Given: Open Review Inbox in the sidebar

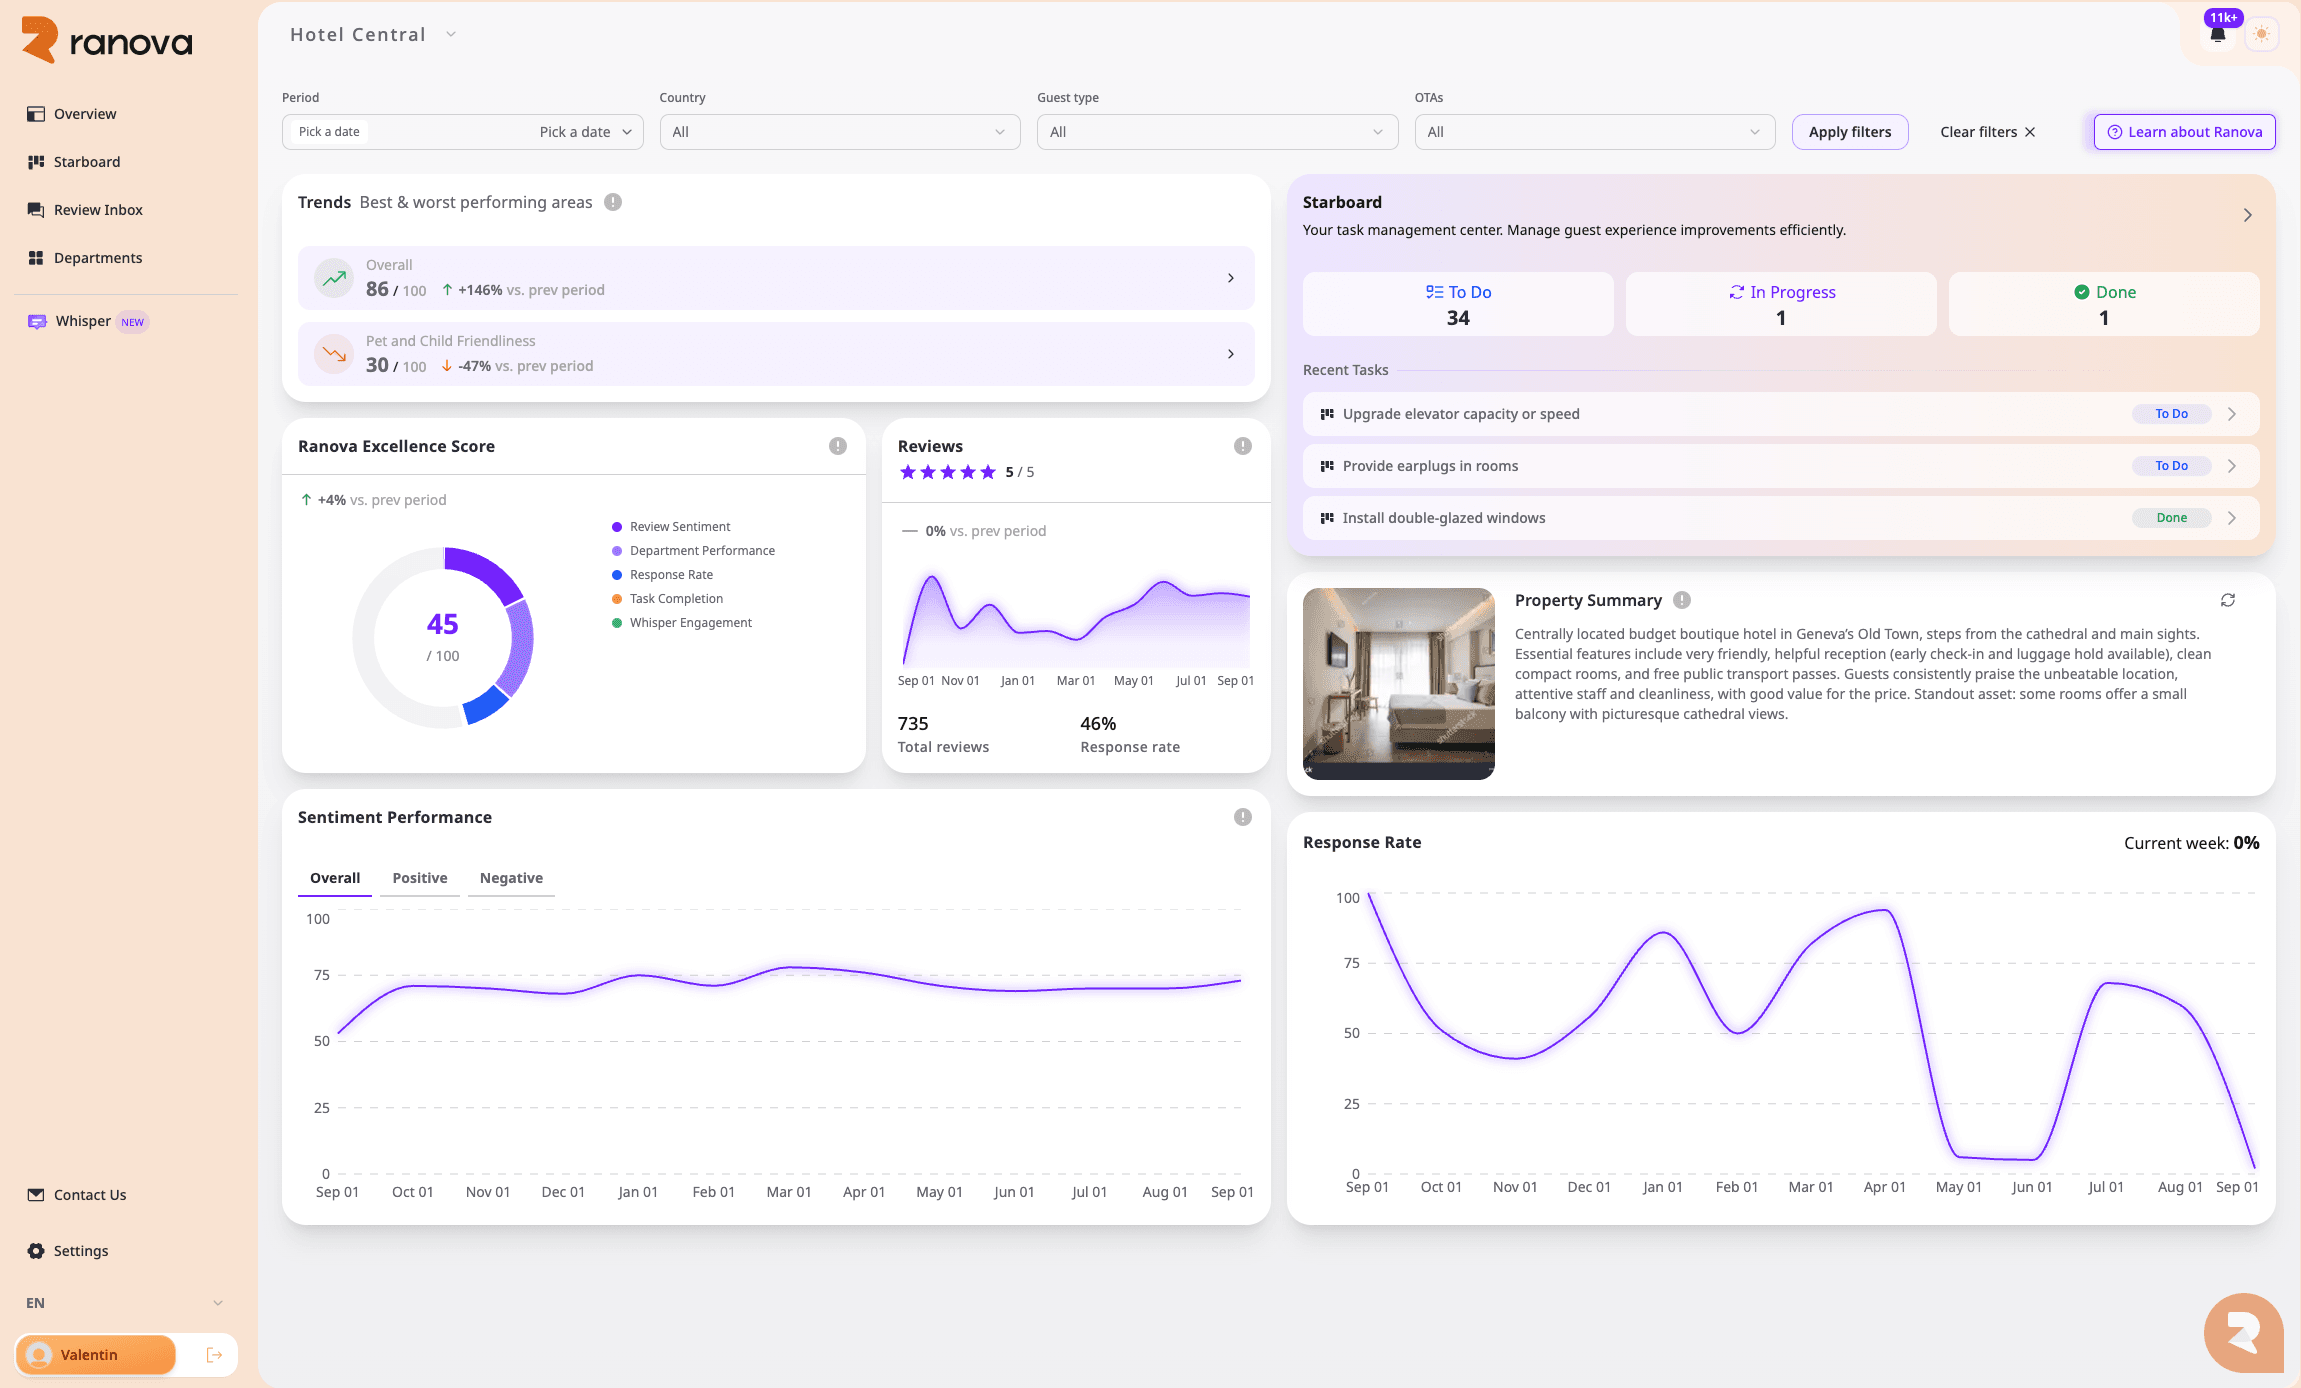Looking at the screenshot, I should click(98, 210).
